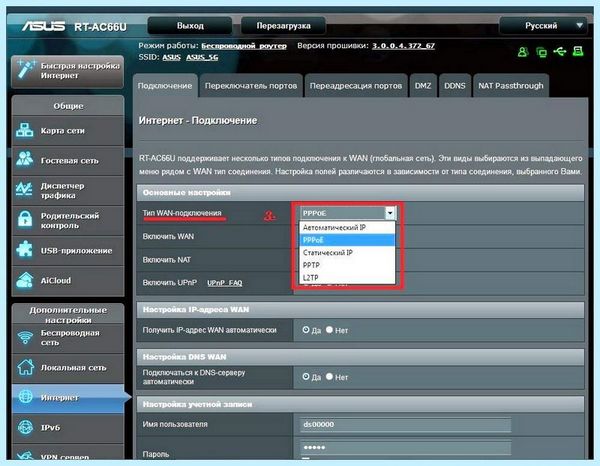
Task: Select Нет for automatic DNS server connection
Action: [x=329, y=376]
